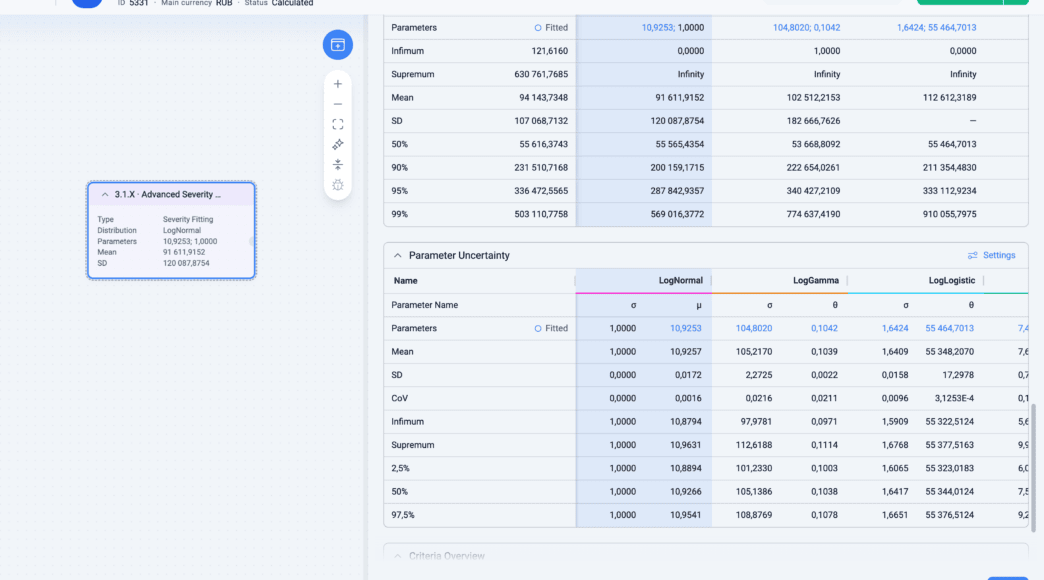Click the SD value 2,2725
The image size is (1044, 580).
[x=758, y=375]
